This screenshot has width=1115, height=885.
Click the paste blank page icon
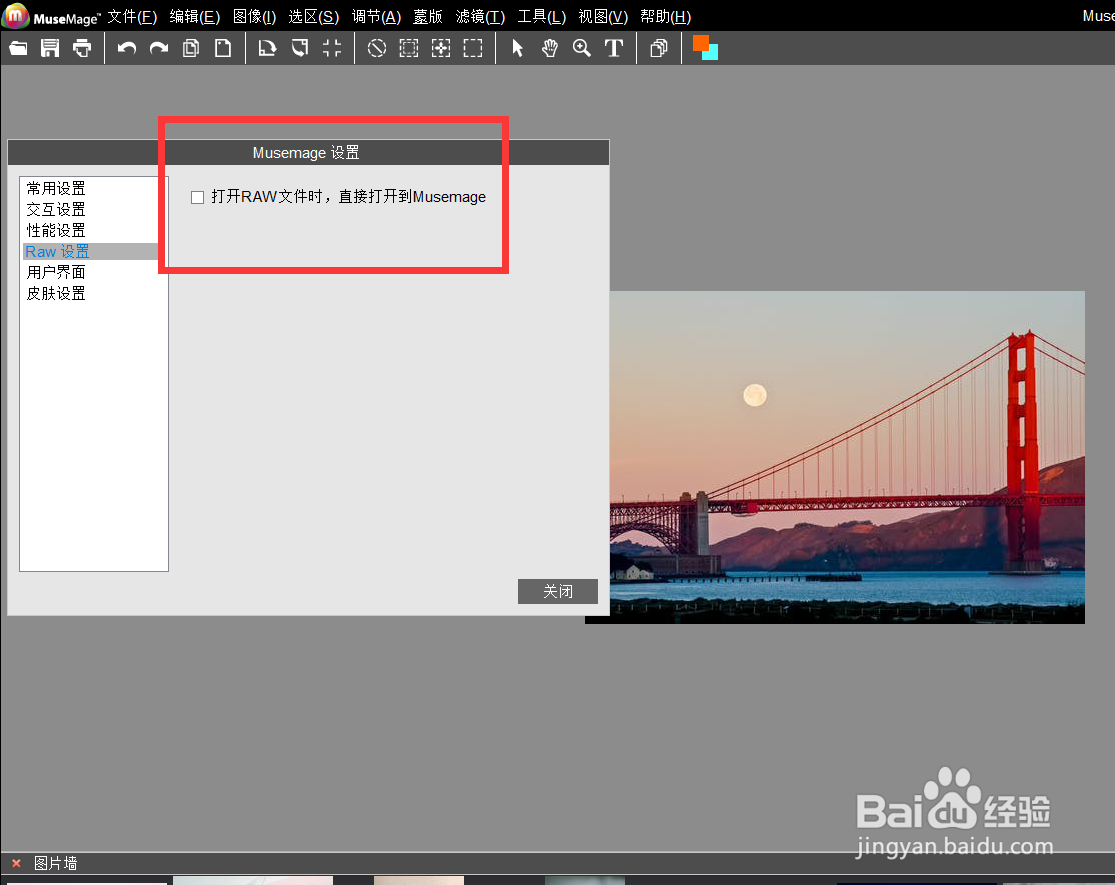point(223,48)
